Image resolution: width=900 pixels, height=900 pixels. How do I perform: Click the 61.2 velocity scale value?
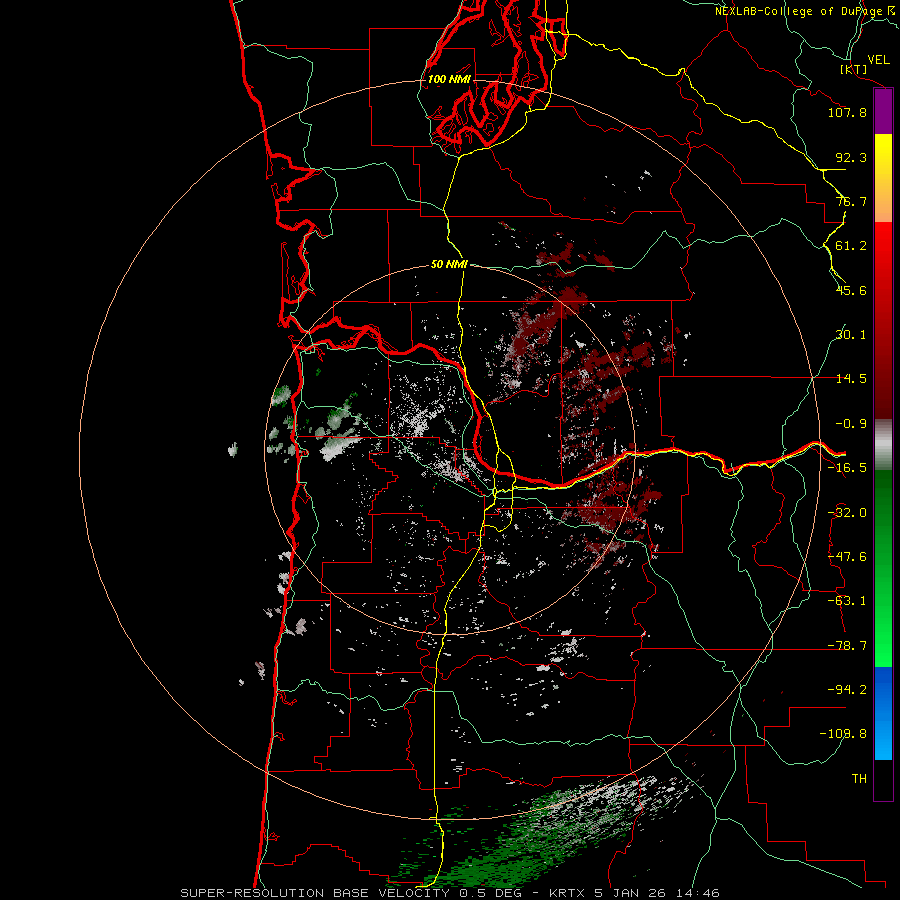851,246
